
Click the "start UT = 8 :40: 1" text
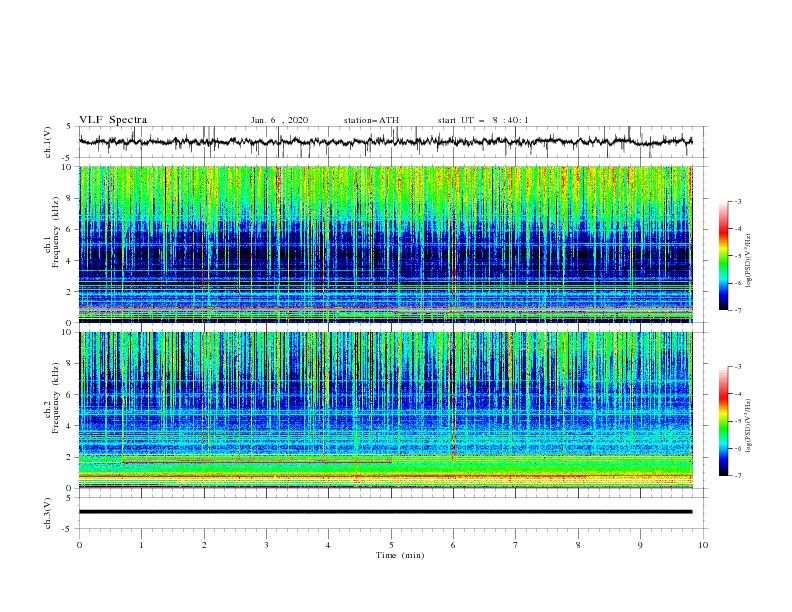pyautogui.click(x=483, y=120)
